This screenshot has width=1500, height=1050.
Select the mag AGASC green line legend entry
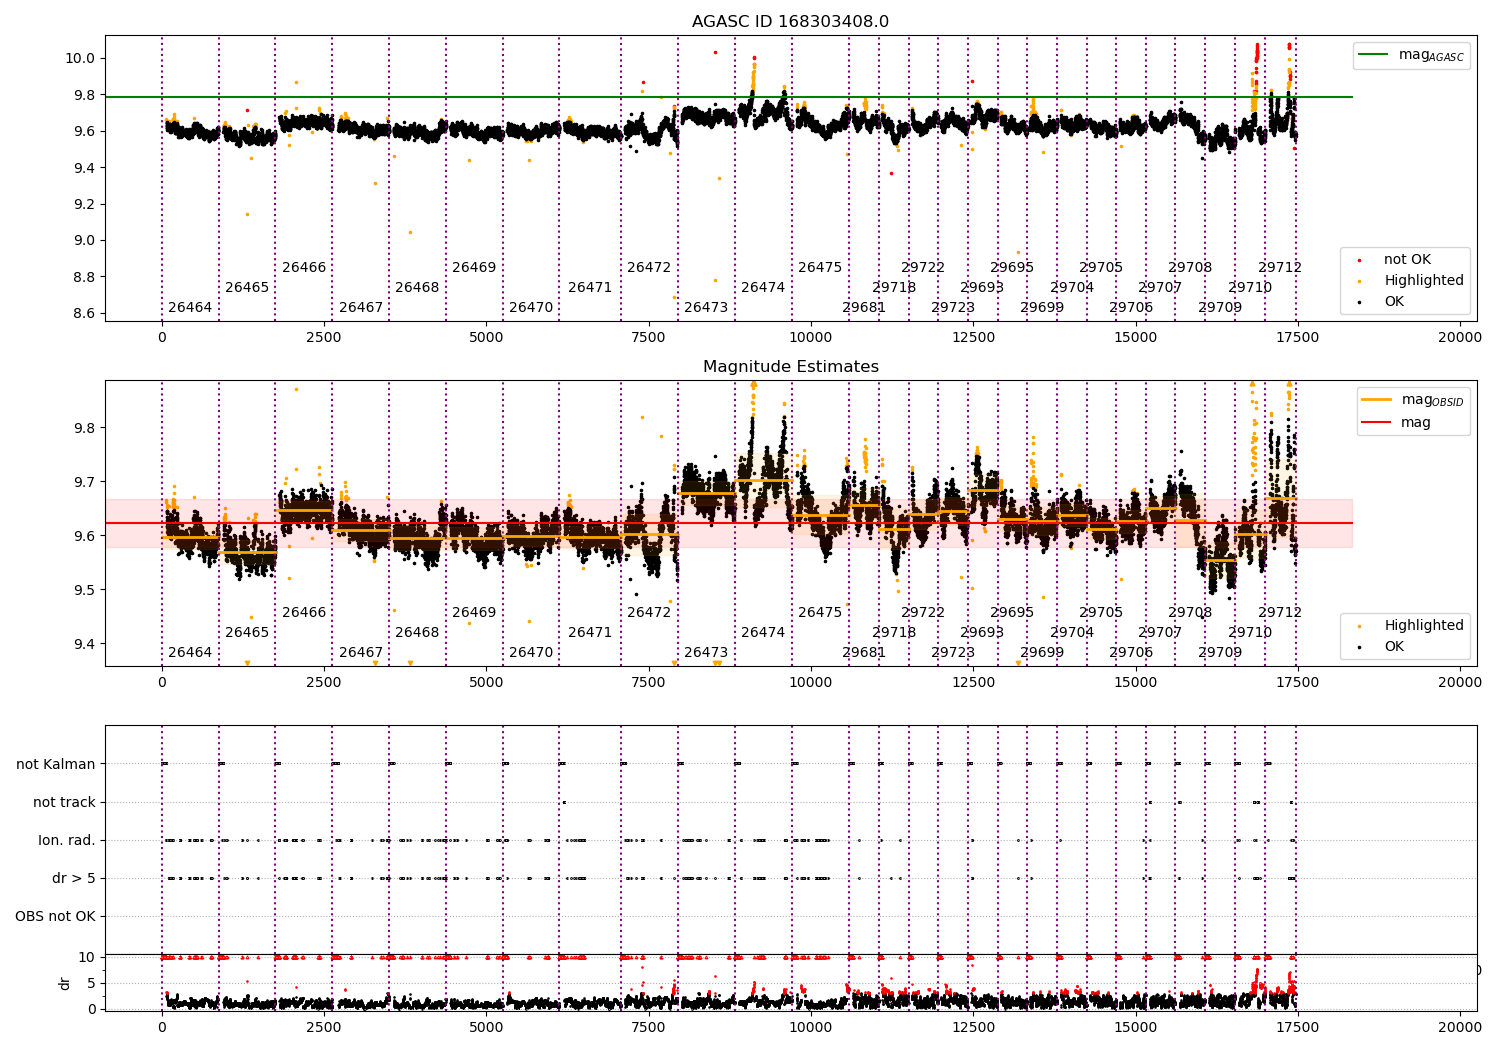[1411, 55]
